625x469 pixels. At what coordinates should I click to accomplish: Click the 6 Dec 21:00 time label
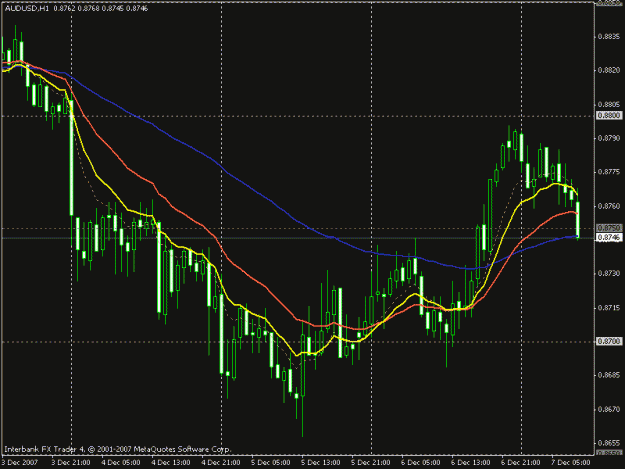[x=521, y=463]
